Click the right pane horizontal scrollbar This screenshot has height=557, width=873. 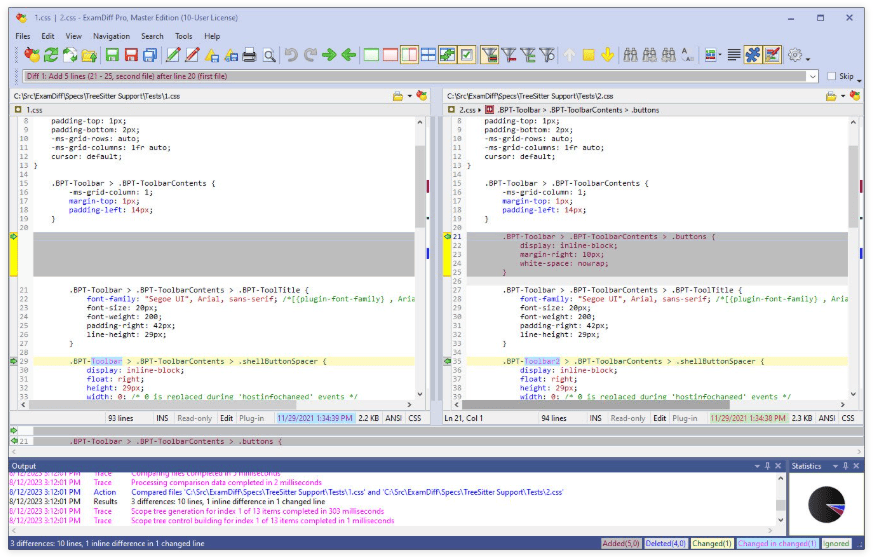650,404
